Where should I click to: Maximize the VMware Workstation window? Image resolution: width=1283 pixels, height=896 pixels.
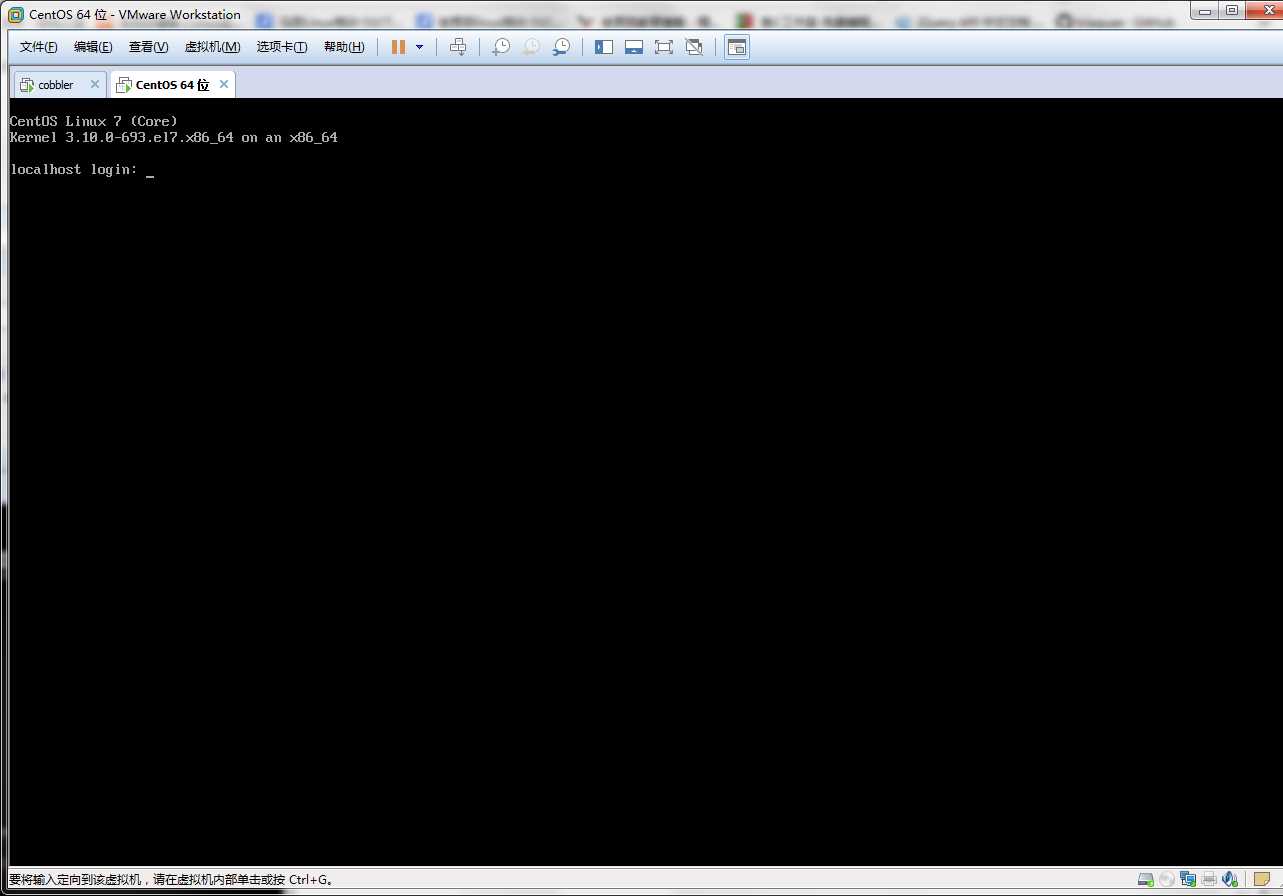click(x=1231, y=9)
